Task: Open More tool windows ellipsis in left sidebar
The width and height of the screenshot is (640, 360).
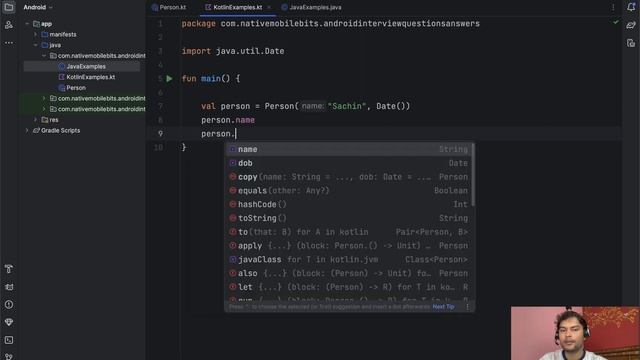Action: 9,42
